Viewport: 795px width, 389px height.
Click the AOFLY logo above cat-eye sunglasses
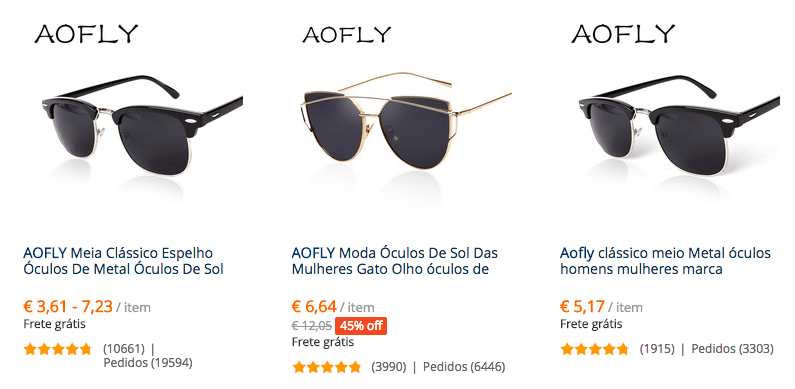coord(347,34)
